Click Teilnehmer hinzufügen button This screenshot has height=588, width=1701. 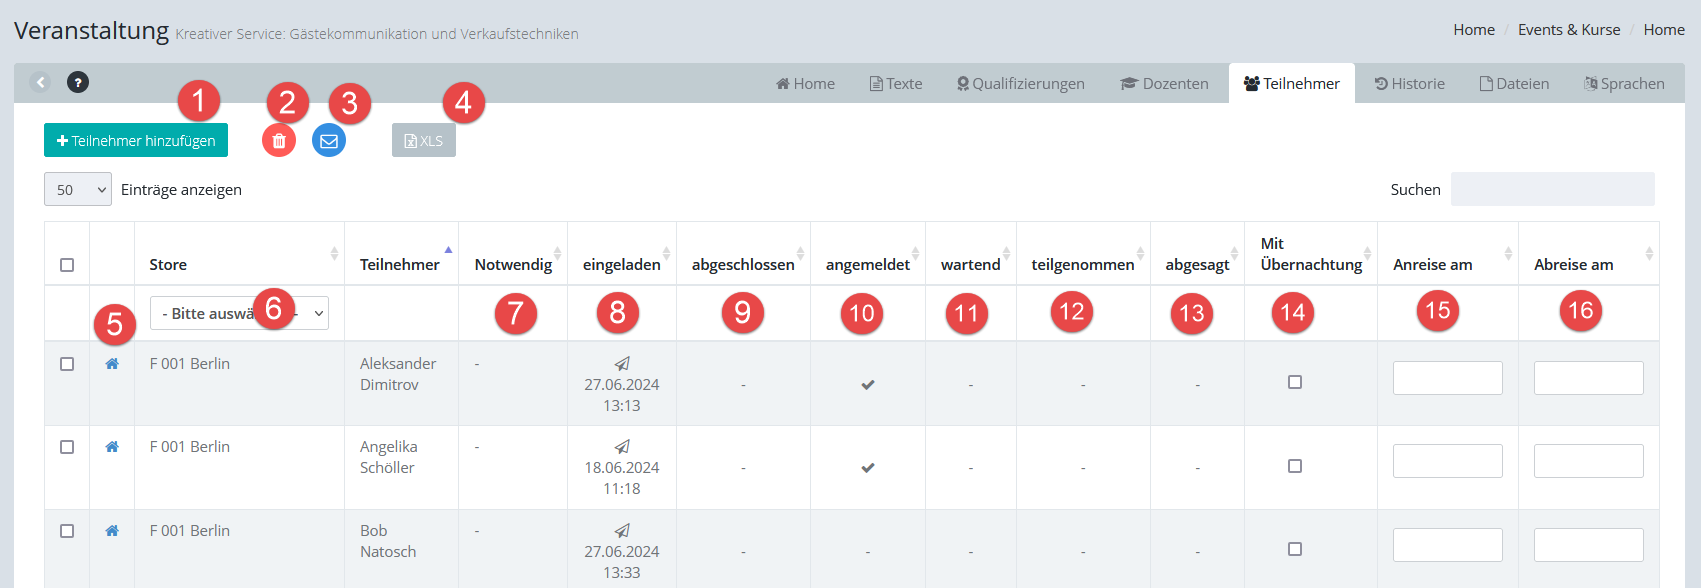click(136, 141)
